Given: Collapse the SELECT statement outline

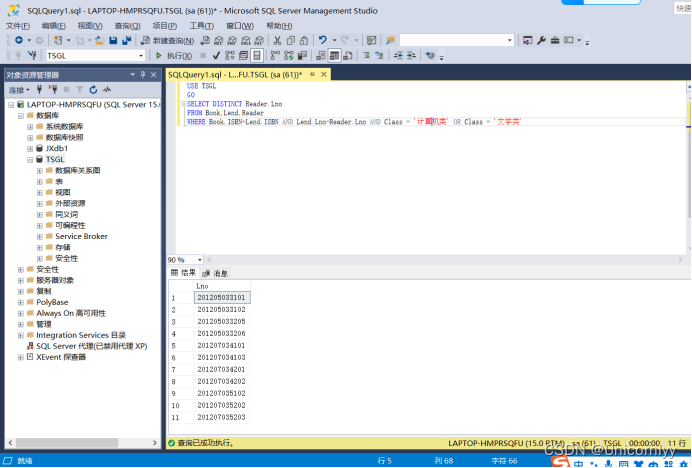Looking at the screenshot, I should click(184, 104).
